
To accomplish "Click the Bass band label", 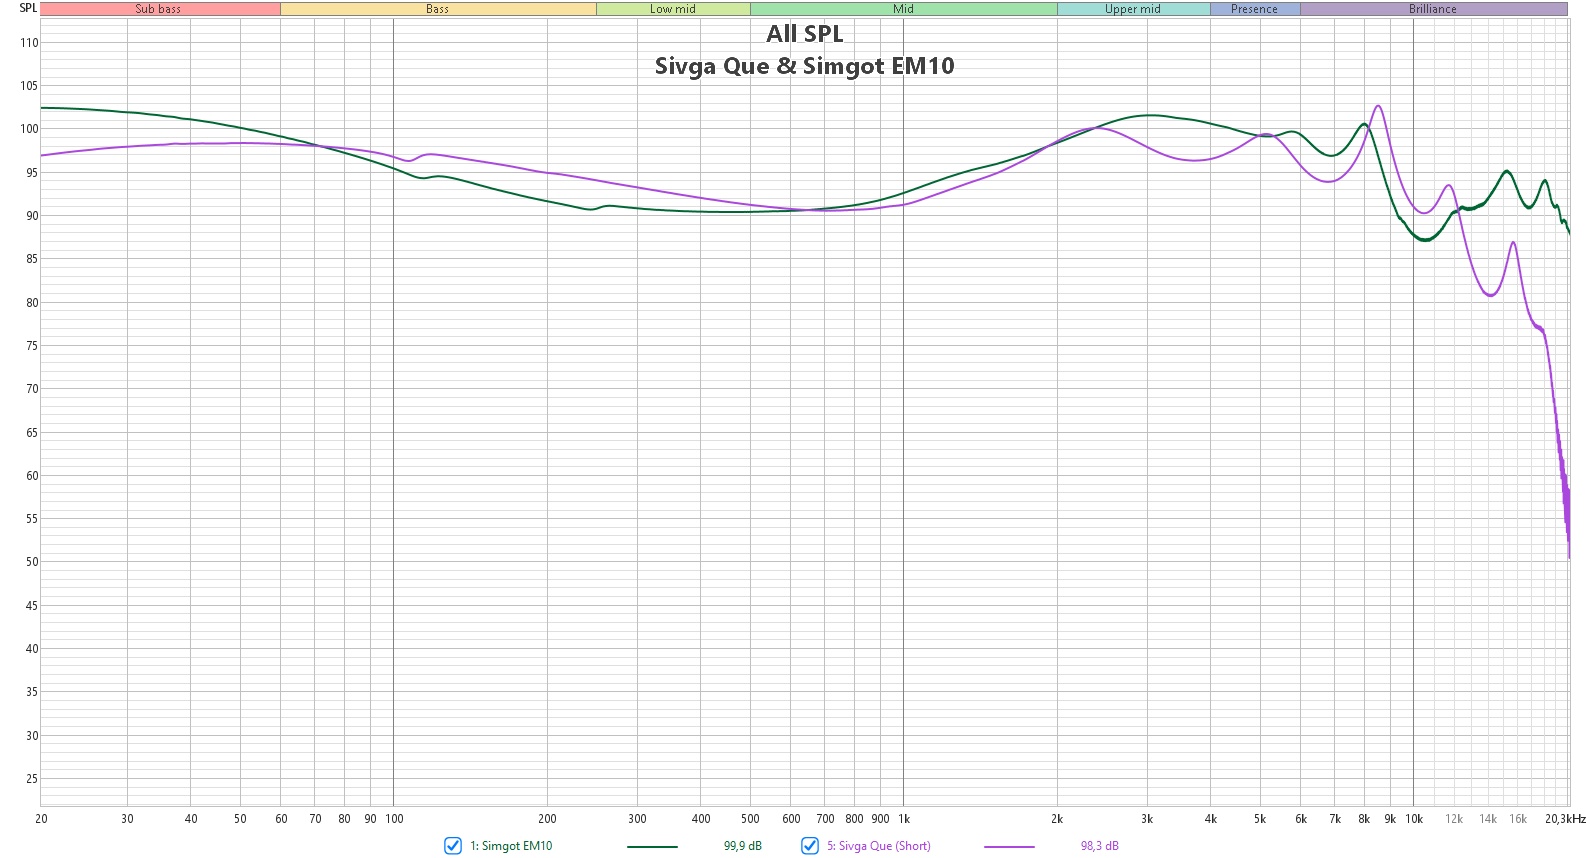I will [438, 9].
